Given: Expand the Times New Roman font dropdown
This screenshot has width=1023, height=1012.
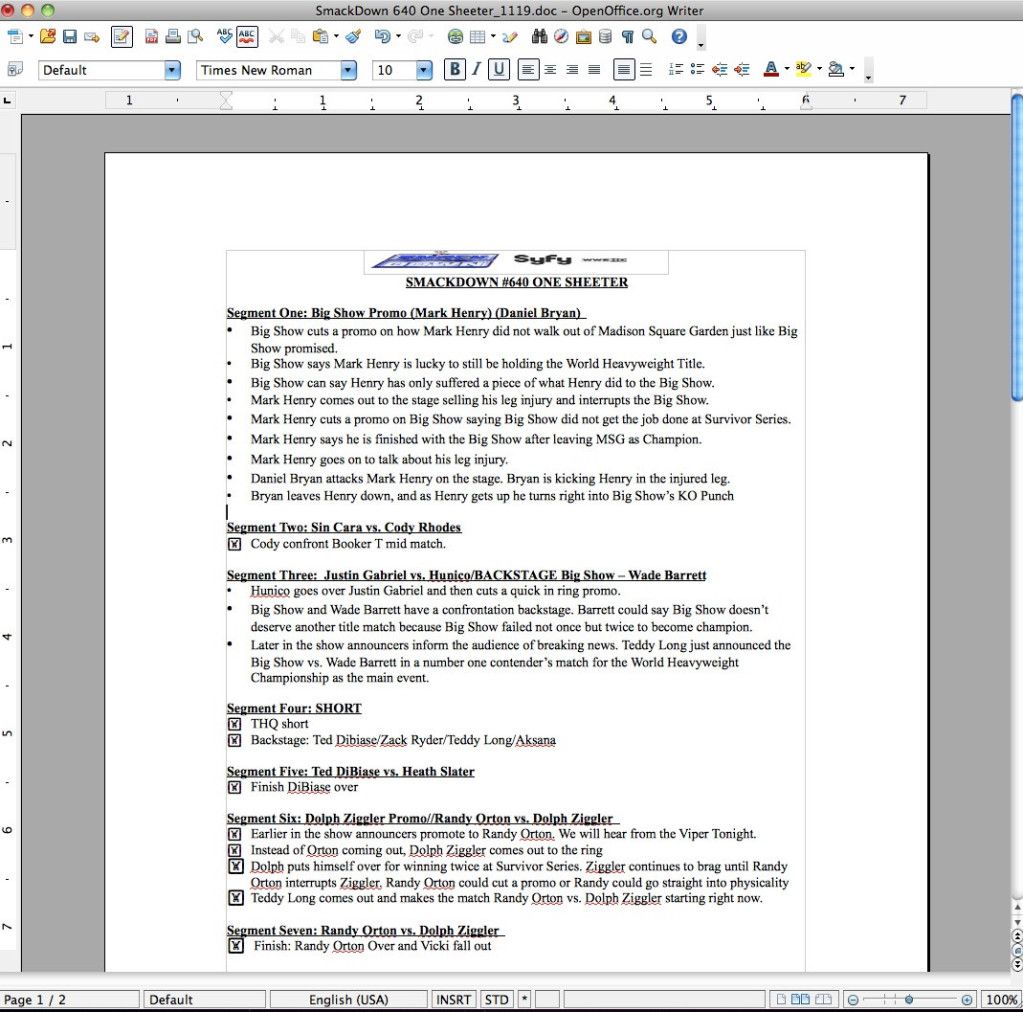Looking at the screenshot, I should pos(348,70).
